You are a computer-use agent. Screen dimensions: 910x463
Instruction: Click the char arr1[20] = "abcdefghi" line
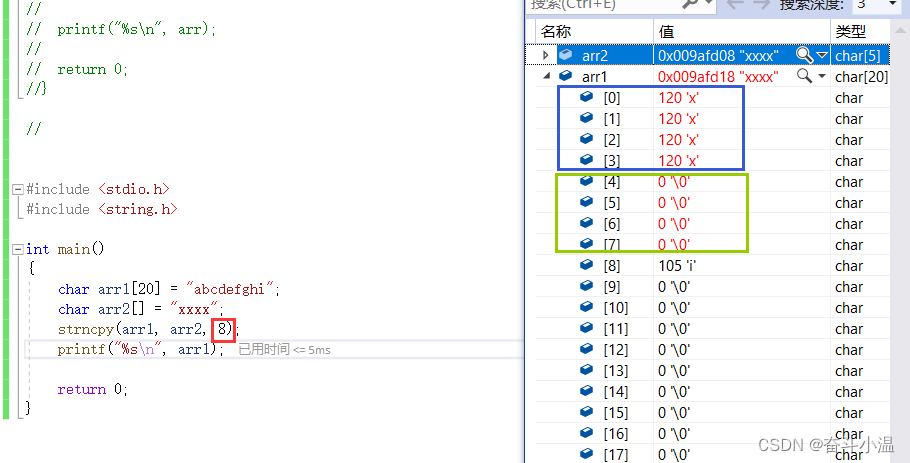(x=169, y=289)
